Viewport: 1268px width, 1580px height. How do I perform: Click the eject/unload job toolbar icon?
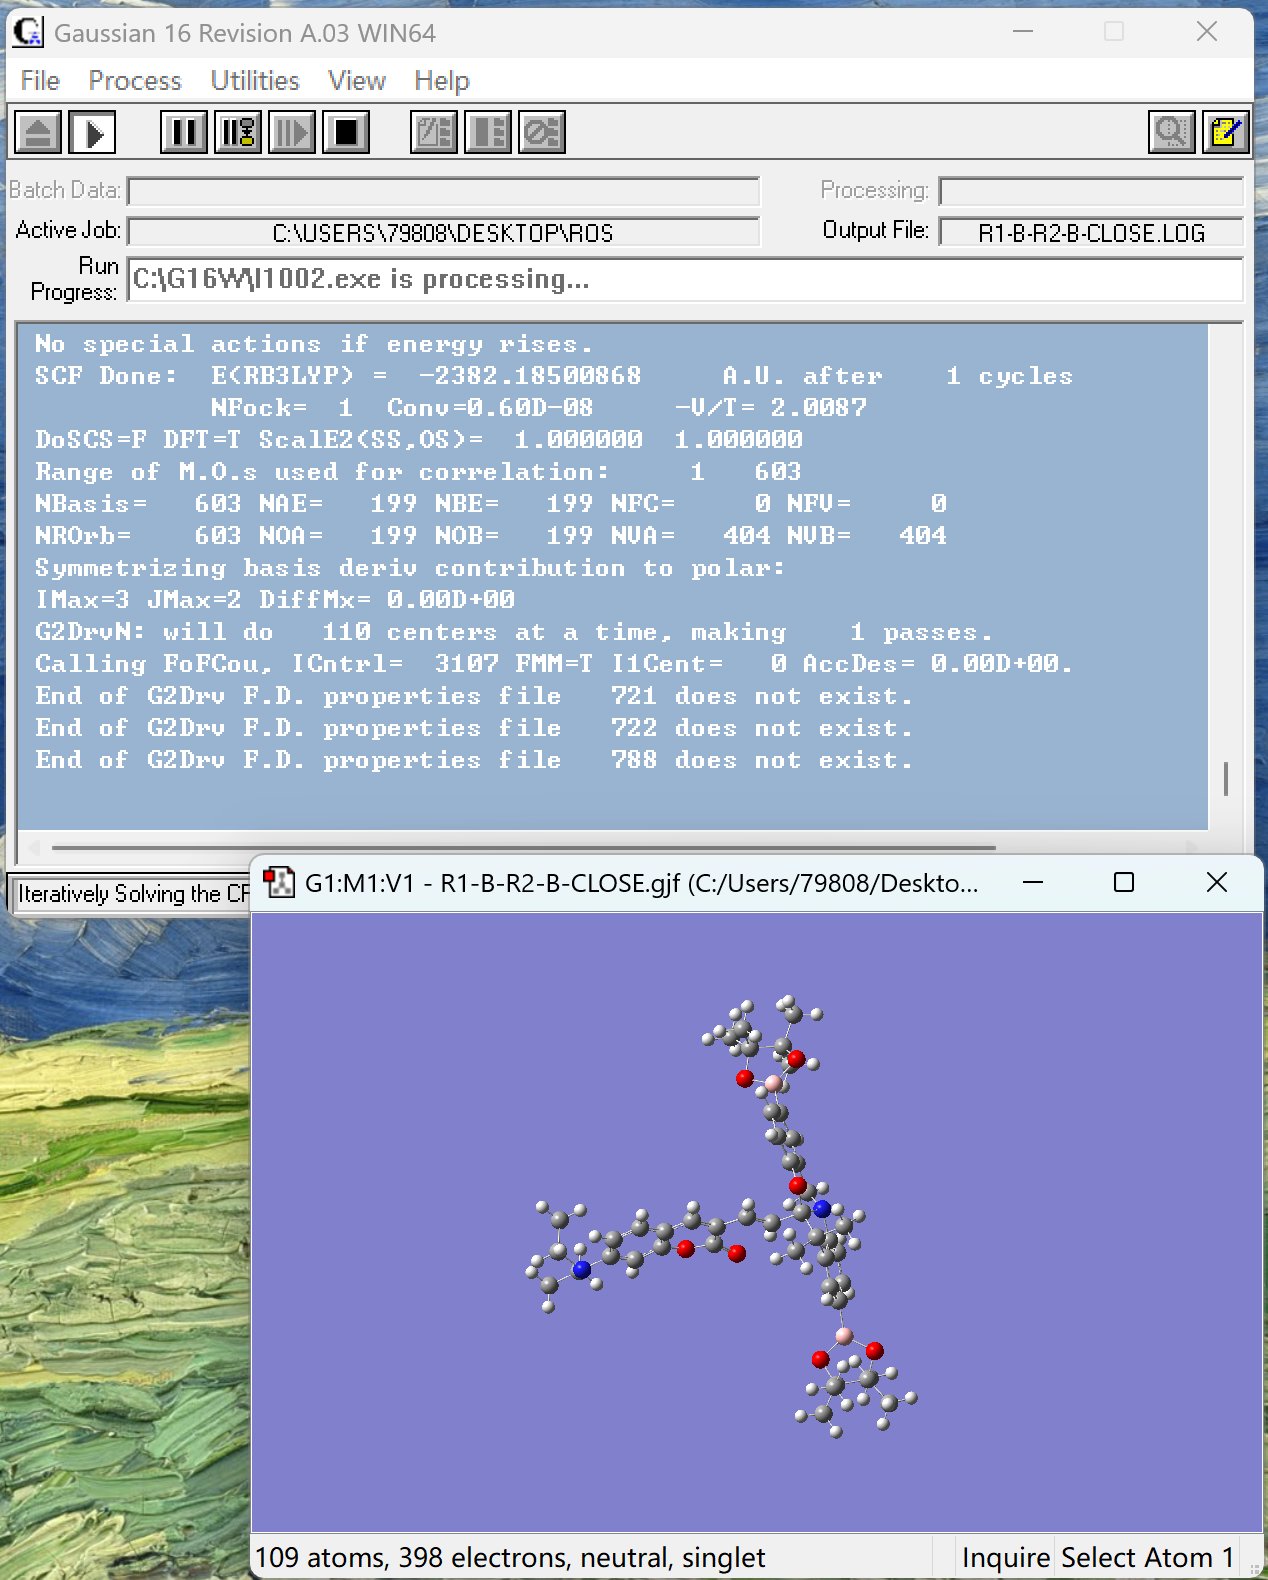[x=38, y=132]
